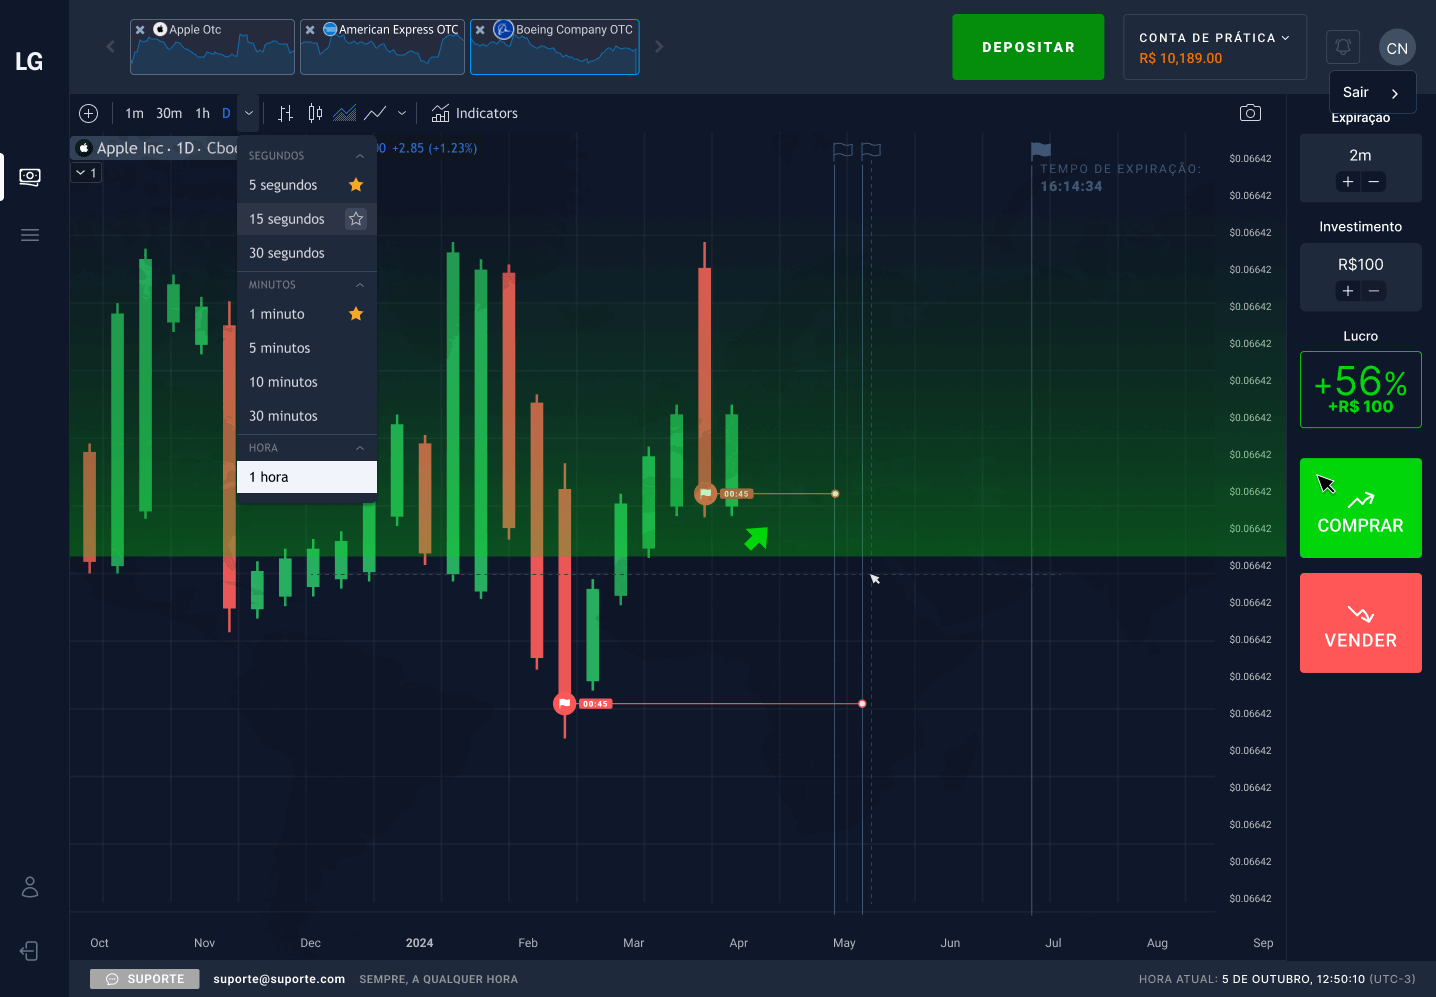Collapse the HORA section
Image resolution: width=1436 pixels, height=997 pixels.
tap(360, 448)
